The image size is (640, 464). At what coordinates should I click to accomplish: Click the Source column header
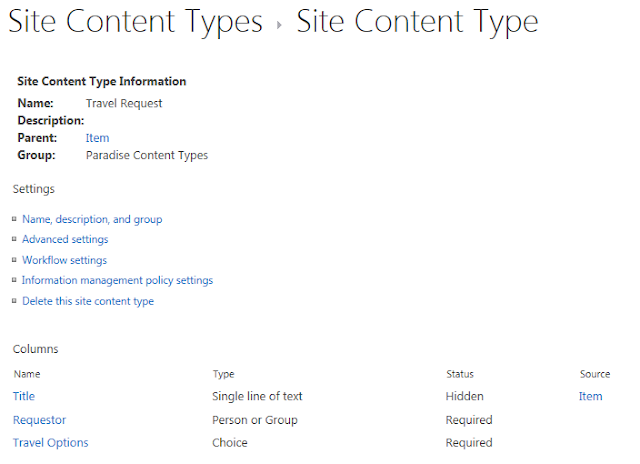tap(595, 374)
